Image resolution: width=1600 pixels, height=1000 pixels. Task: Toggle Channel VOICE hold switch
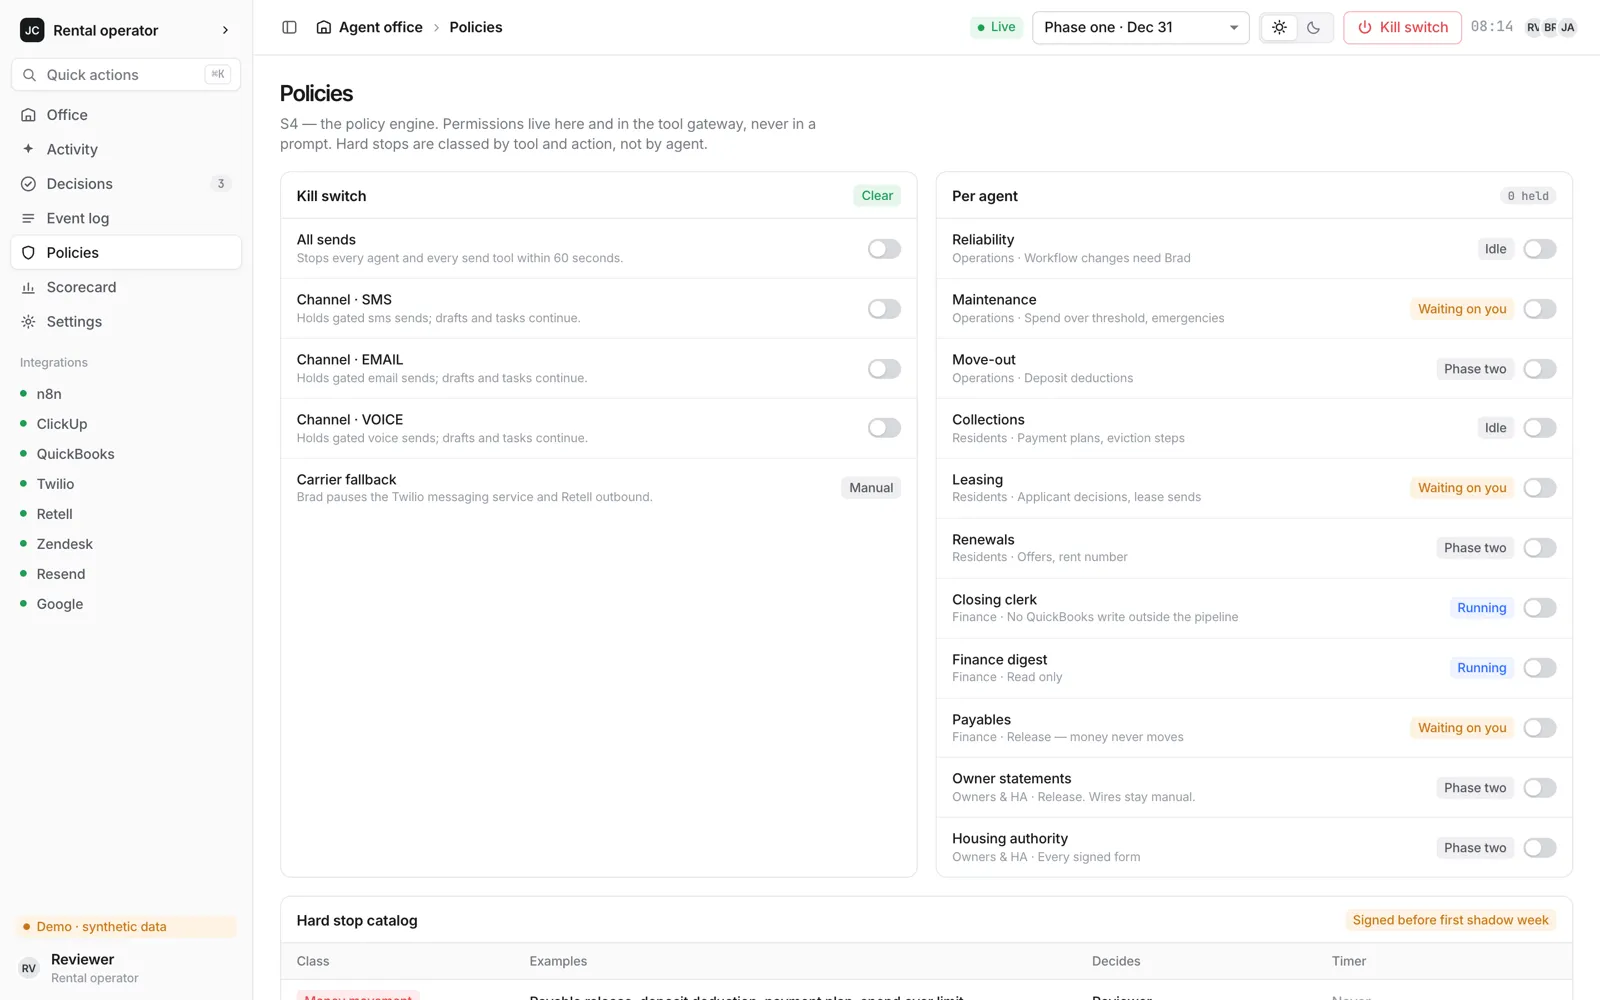(884, 428)
